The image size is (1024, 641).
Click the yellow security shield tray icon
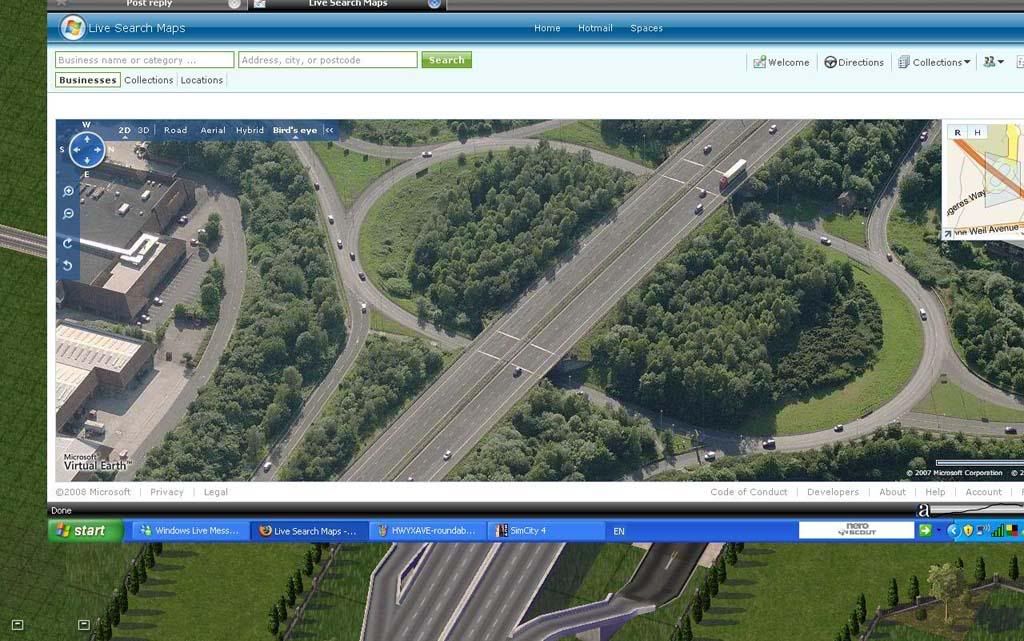coord(968,531)
